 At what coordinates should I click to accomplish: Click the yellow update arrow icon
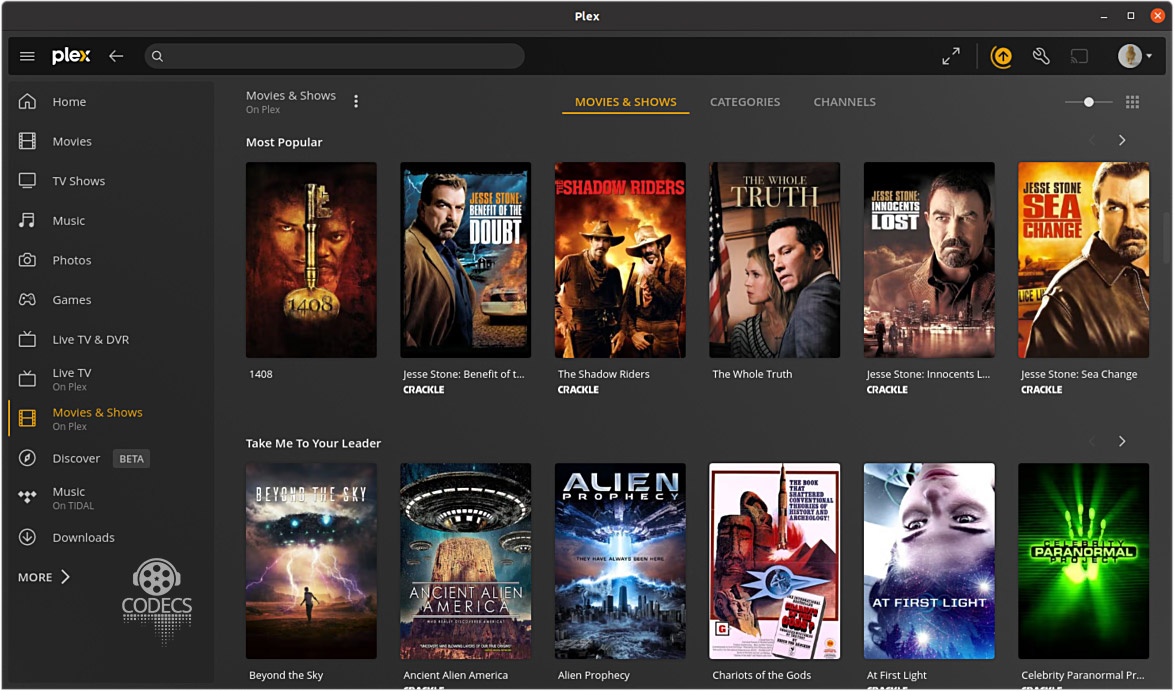pyautogui.click(x=1001, y=56)
